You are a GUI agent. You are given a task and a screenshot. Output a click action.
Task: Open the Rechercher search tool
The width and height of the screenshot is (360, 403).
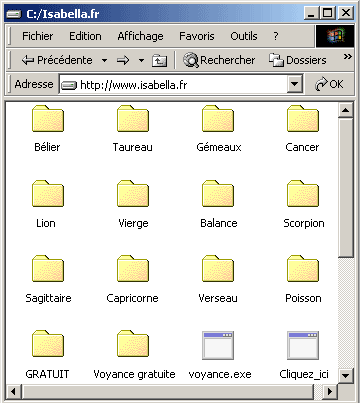pos(219,60)
